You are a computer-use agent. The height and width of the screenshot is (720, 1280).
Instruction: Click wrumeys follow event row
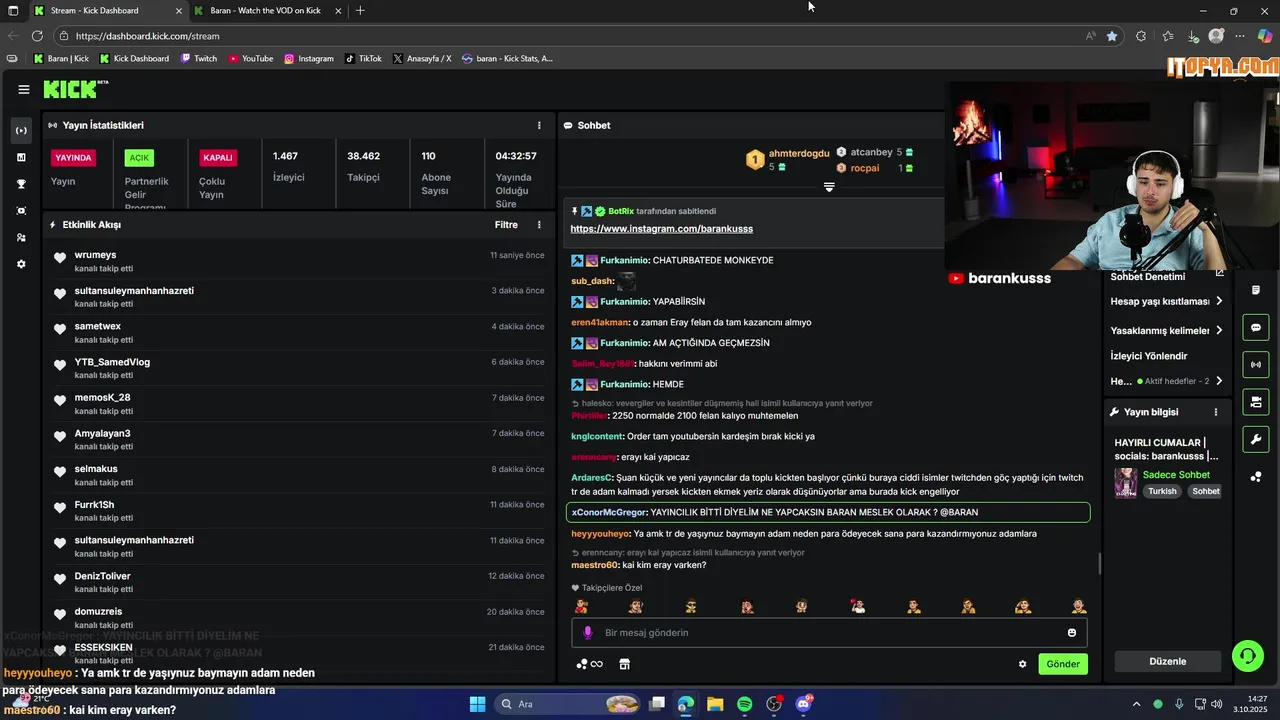pyautogui.click(x=299, y=261)
